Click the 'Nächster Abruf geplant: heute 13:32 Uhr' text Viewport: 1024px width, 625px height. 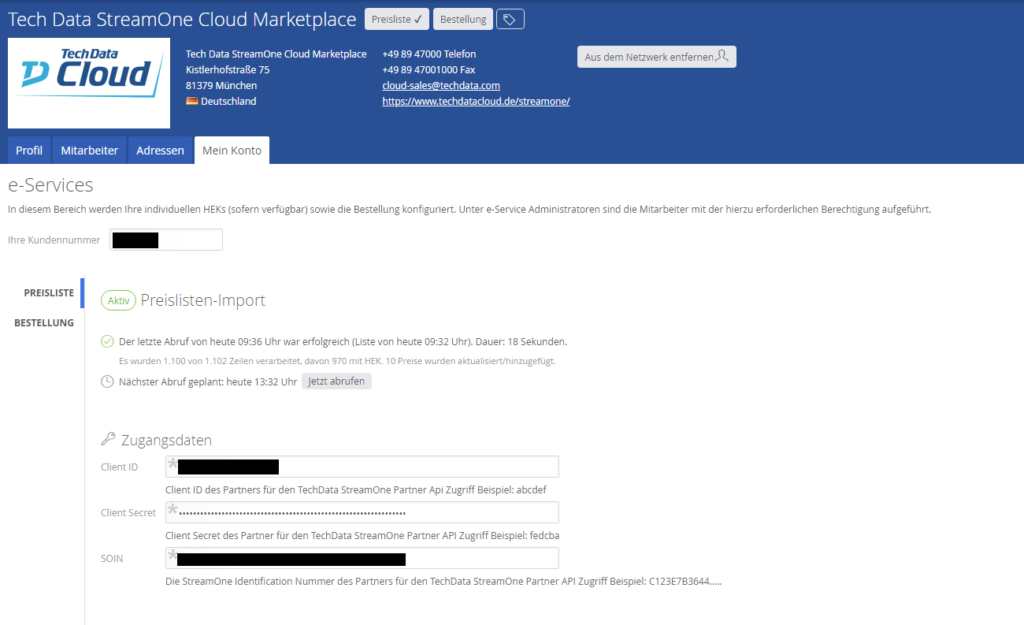coord(208,382)
